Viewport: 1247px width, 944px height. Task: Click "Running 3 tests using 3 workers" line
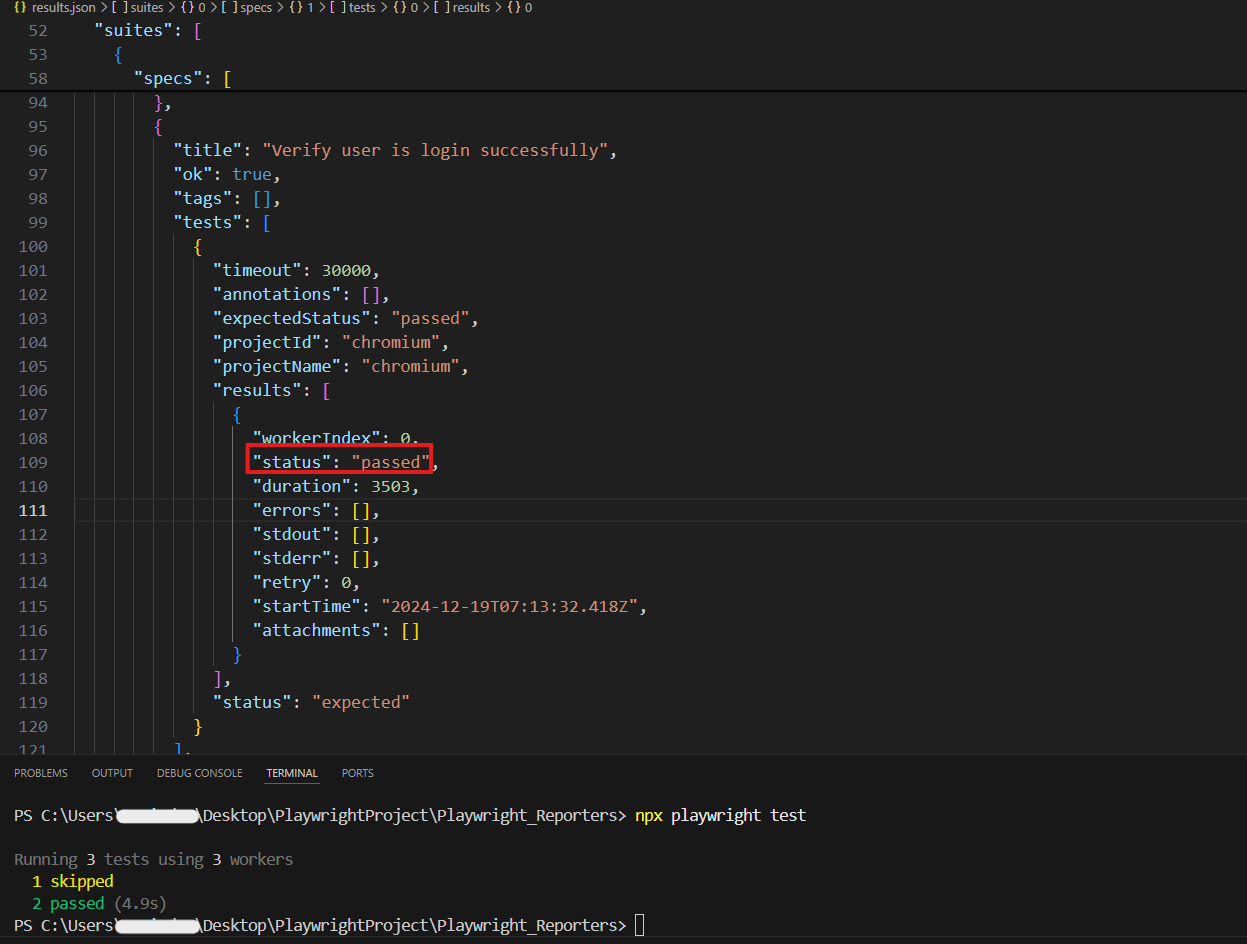pyautogui.click(x=154, y=859)
